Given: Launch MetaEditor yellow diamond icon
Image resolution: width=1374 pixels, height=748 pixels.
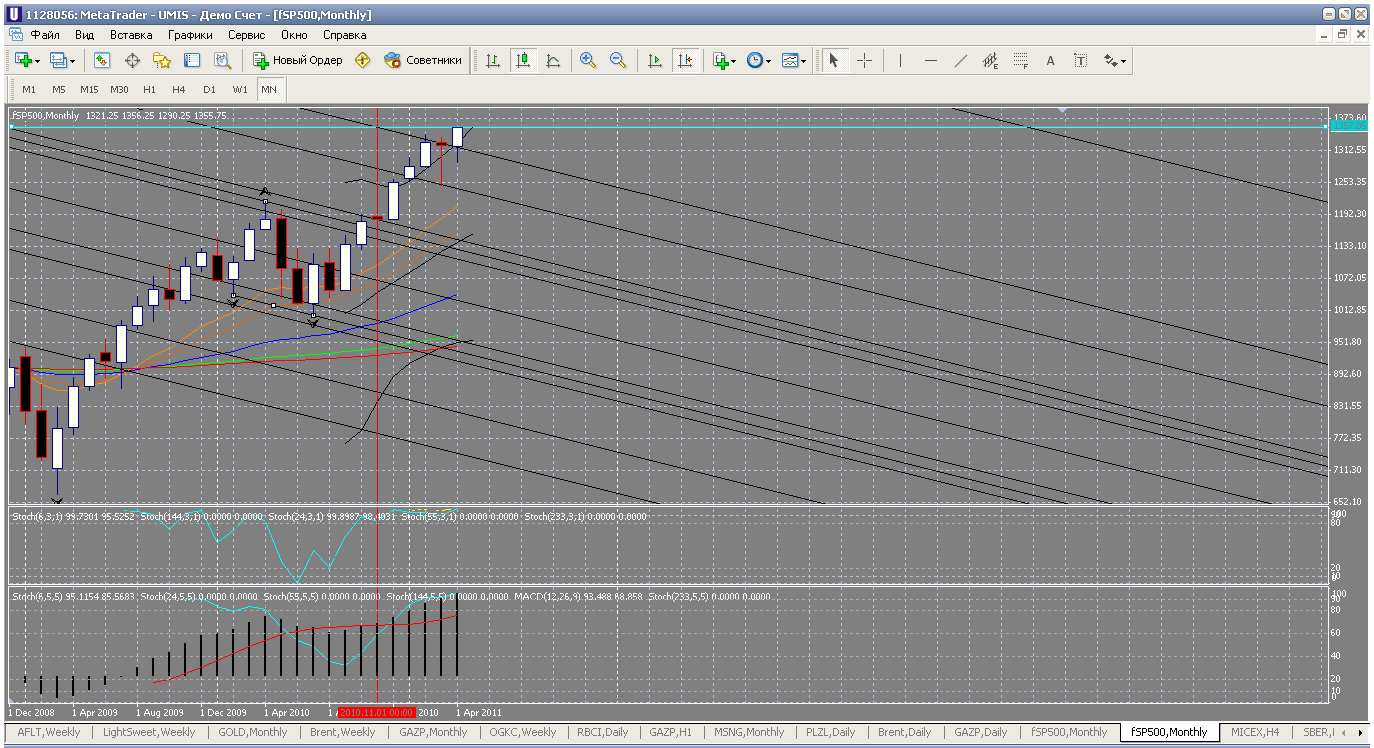Looking at the screenshot, I should tap(363, 61).
